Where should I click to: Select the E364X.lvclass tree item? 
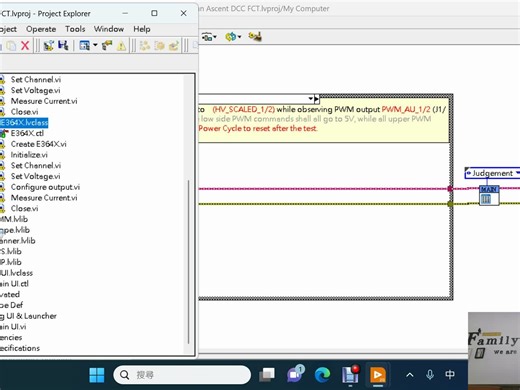coord(24,122)
